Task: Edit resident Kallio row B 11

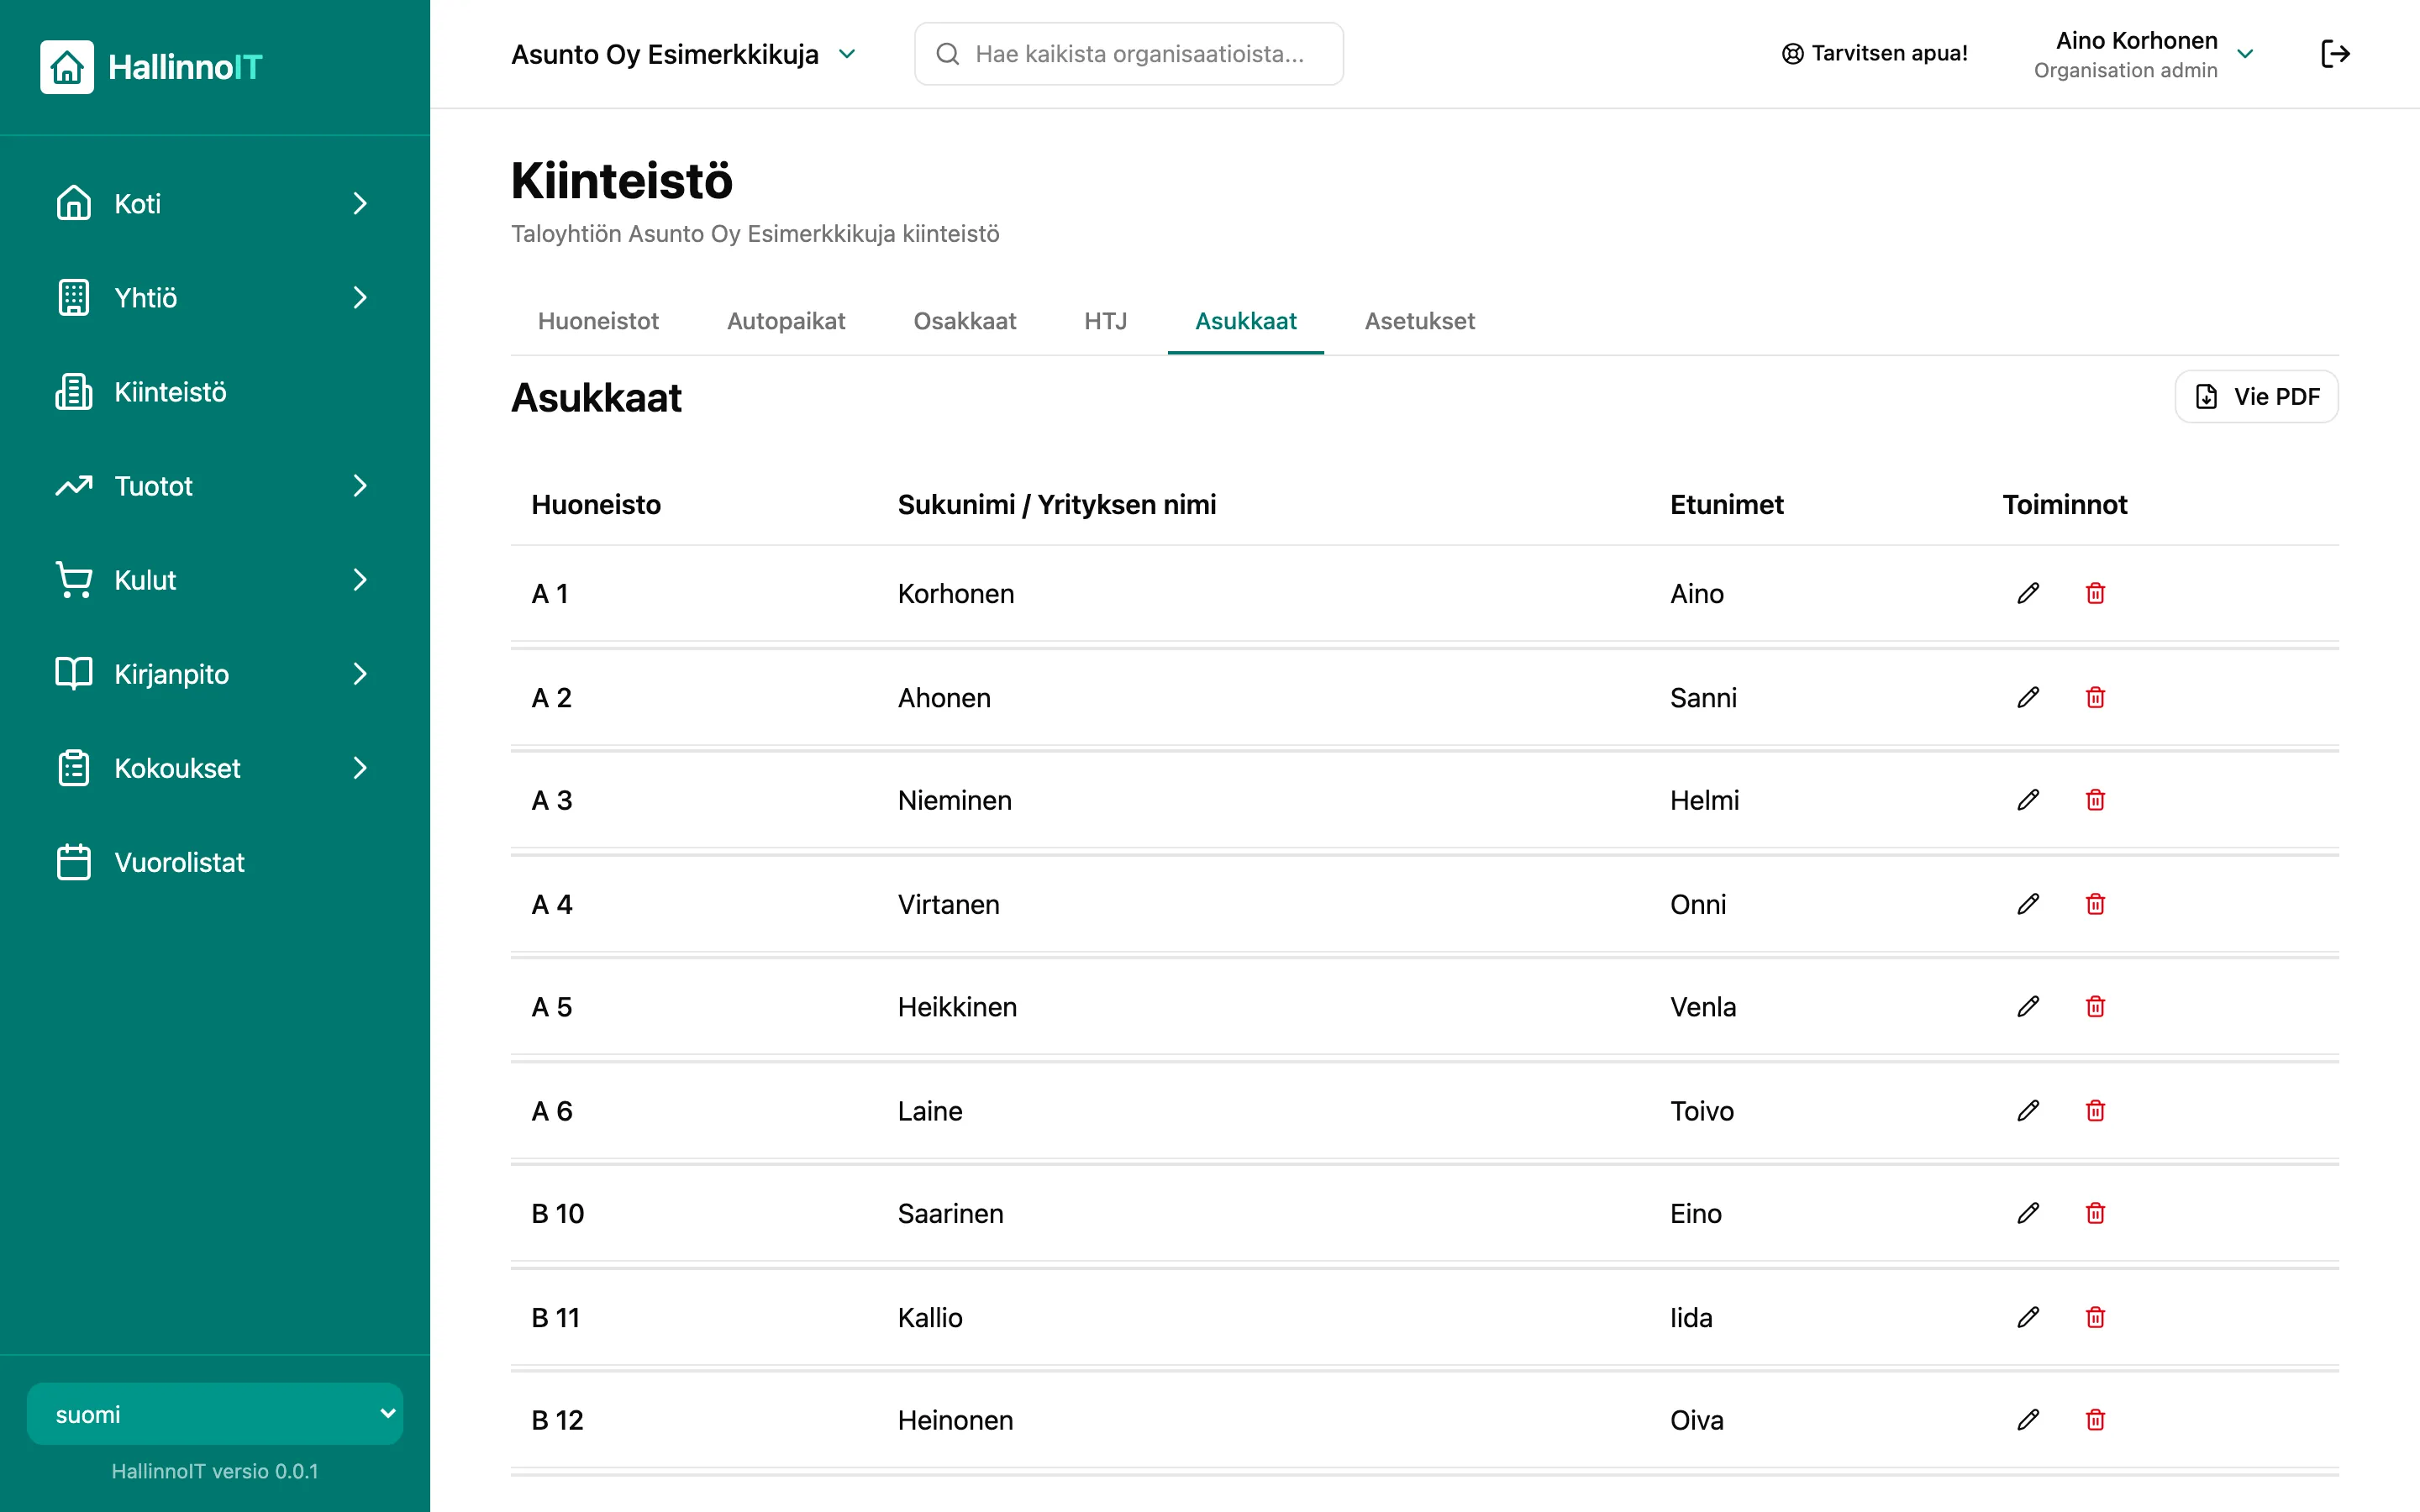Action: tap(2028, 1317)
